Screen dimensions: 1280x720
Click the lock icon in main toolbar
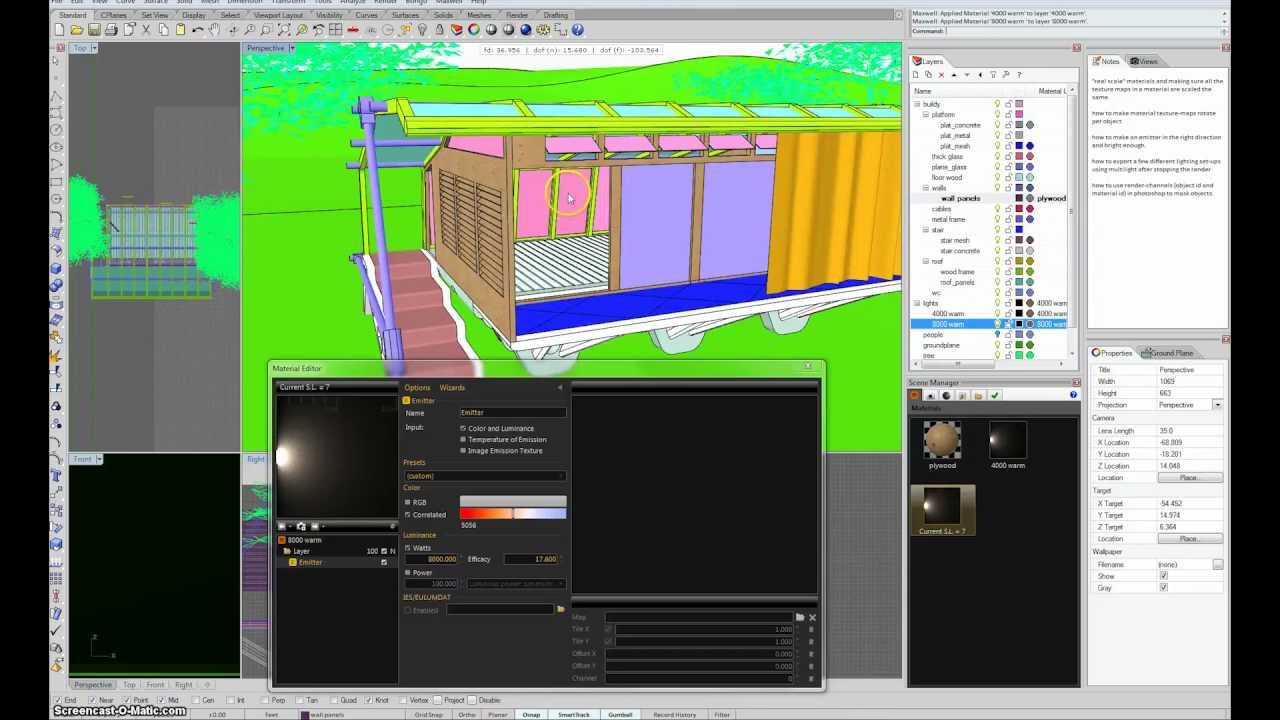439,30
